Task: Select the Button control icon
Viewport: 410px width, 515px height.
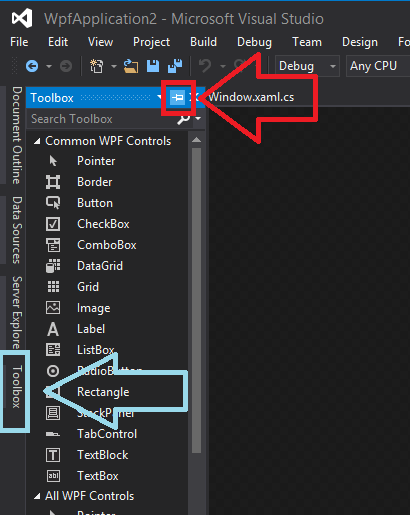Action: click(x=53, y=203)
